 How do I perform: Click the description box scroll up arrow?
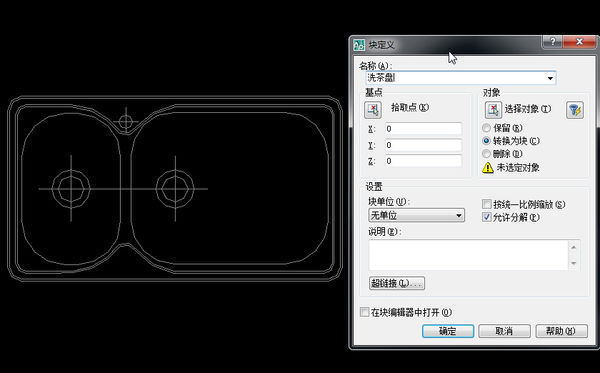point(574,247)
